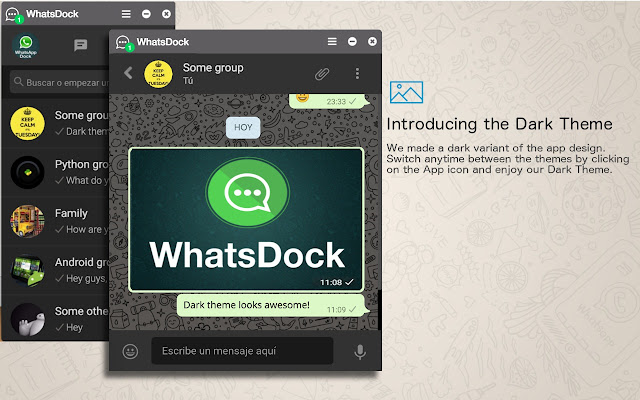The width and height of the screenshot is (640, 400).
Task: Click the picture icon above Dark Theme heading
Action: coord(406,92)
